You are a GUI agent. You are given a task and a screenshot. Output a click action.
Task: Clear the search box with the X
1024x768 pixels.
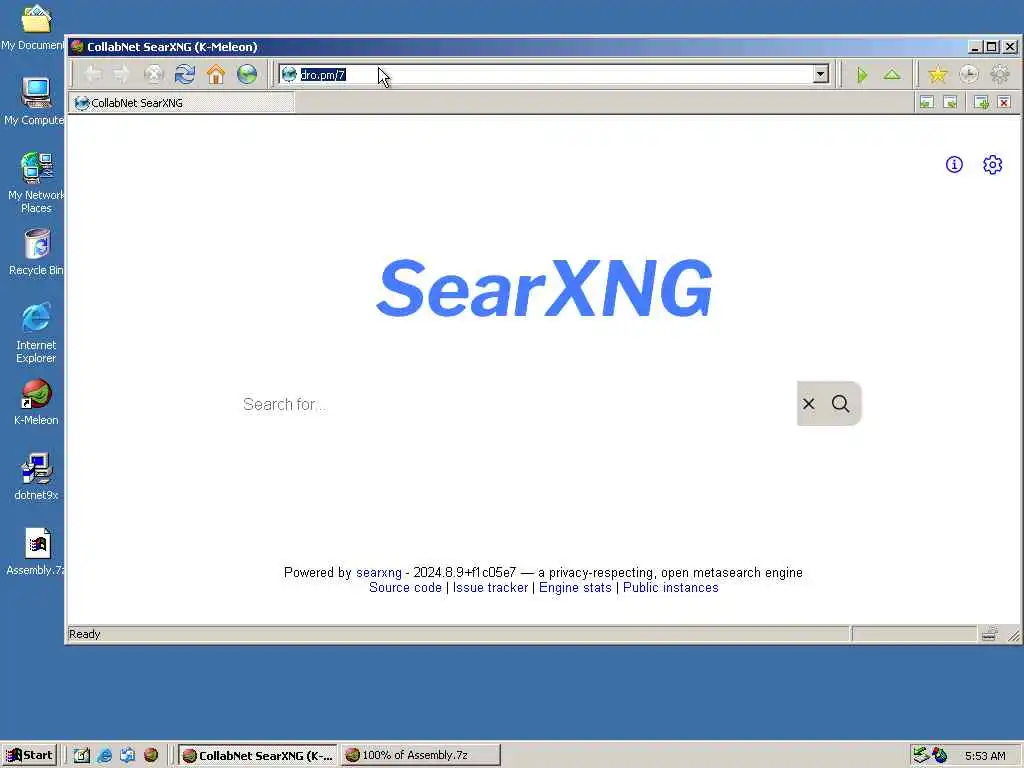pyautogui.click(x=808, y=404)
